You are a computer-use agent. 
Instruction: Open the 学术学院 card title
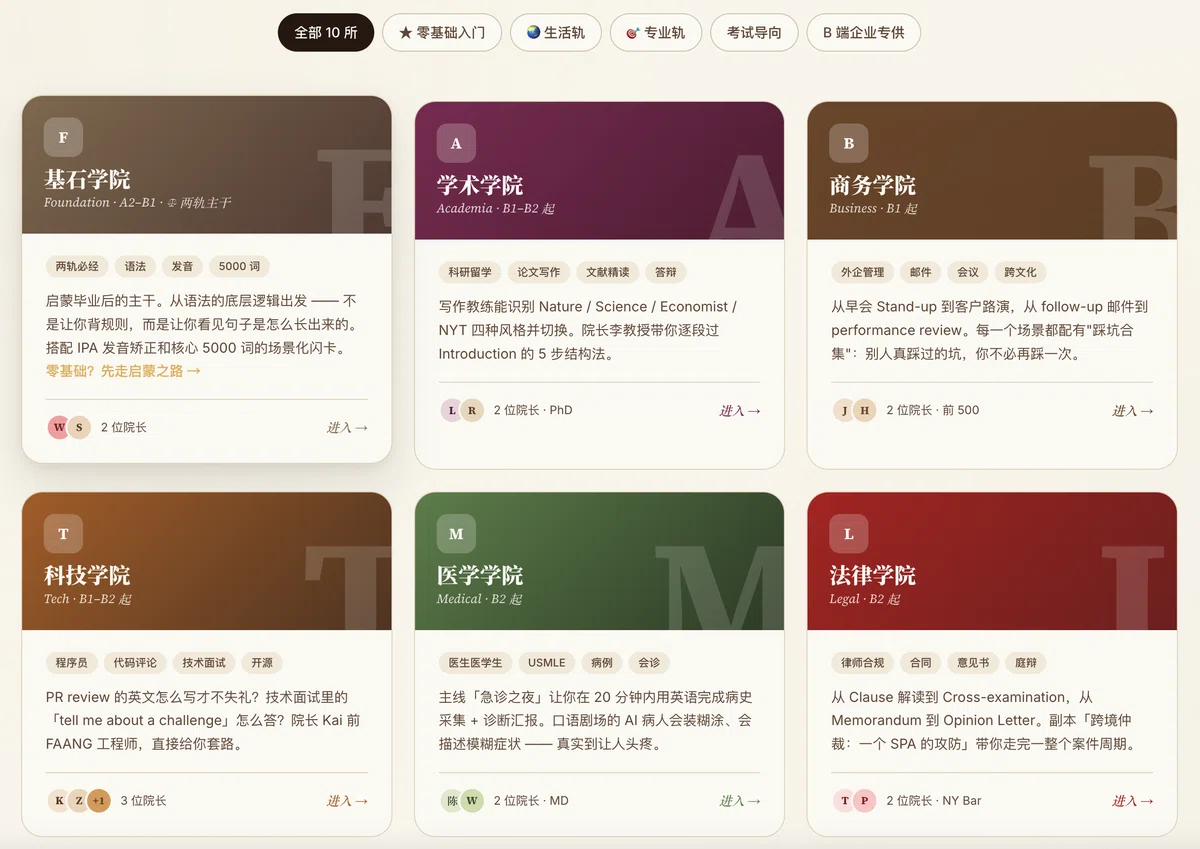[480, 186]
